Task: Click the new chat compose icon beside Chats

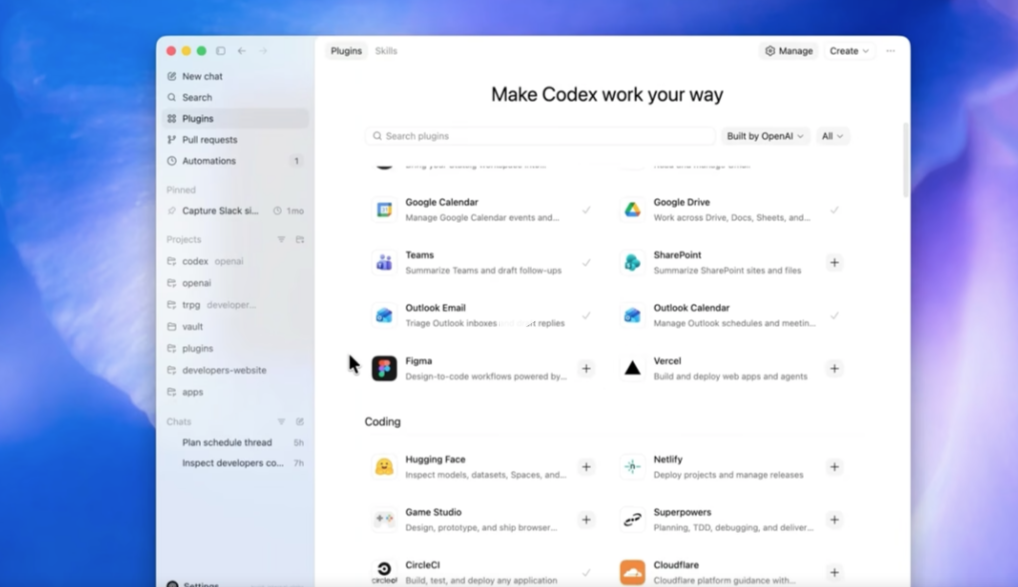Action: [300, 422]
